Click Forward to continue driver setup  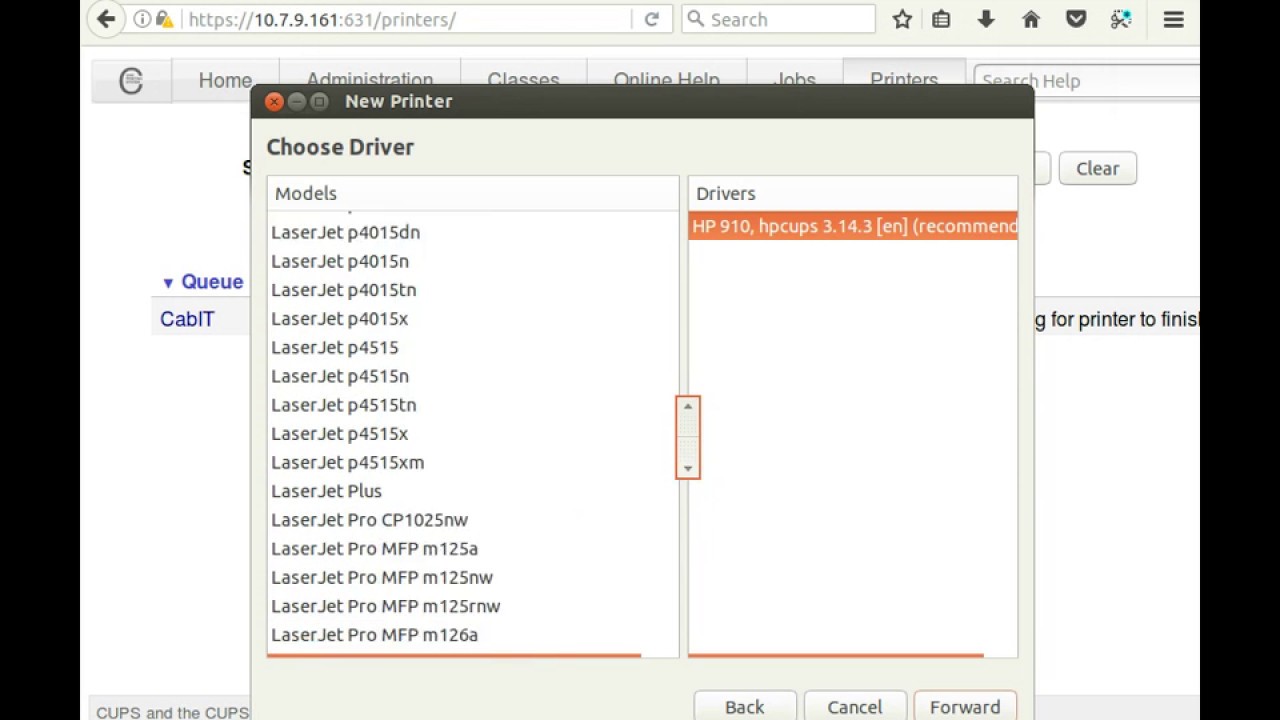click(x=965, y=706)
